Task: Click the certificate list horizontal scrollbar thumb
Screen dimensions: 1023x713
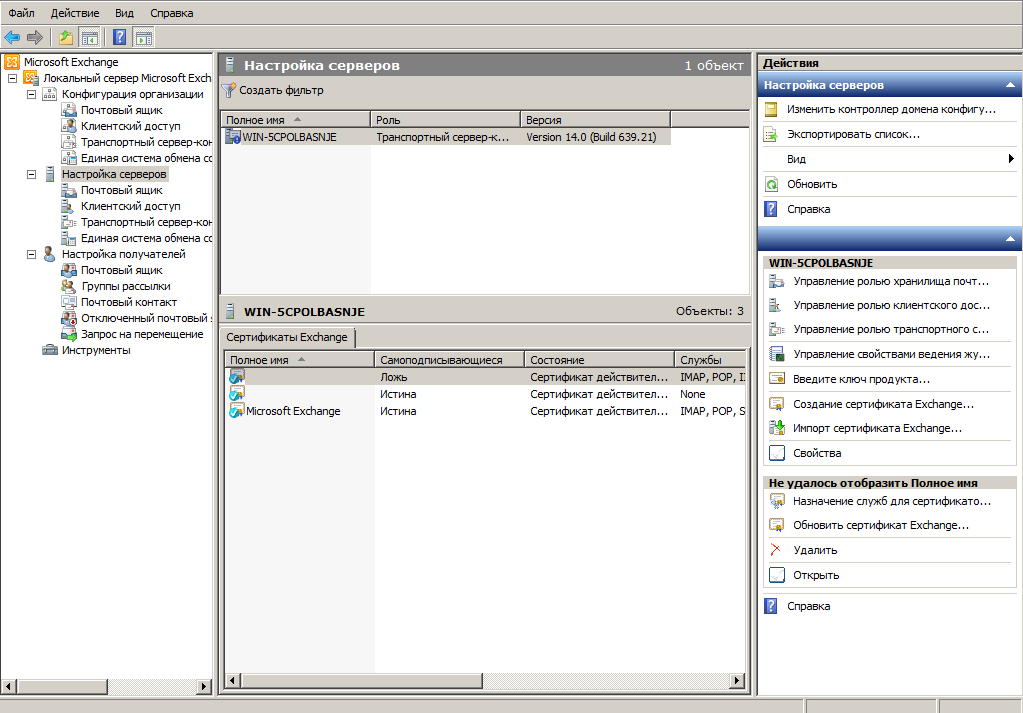Action: point(362,680)
